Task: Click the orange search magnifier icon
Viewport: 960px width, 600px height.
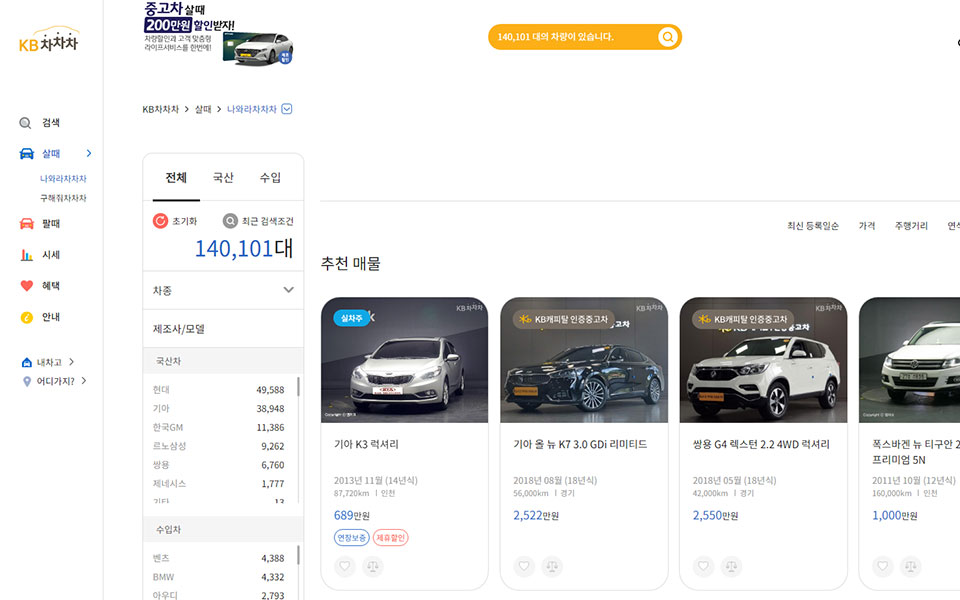Action: click(x=667, y=37)
